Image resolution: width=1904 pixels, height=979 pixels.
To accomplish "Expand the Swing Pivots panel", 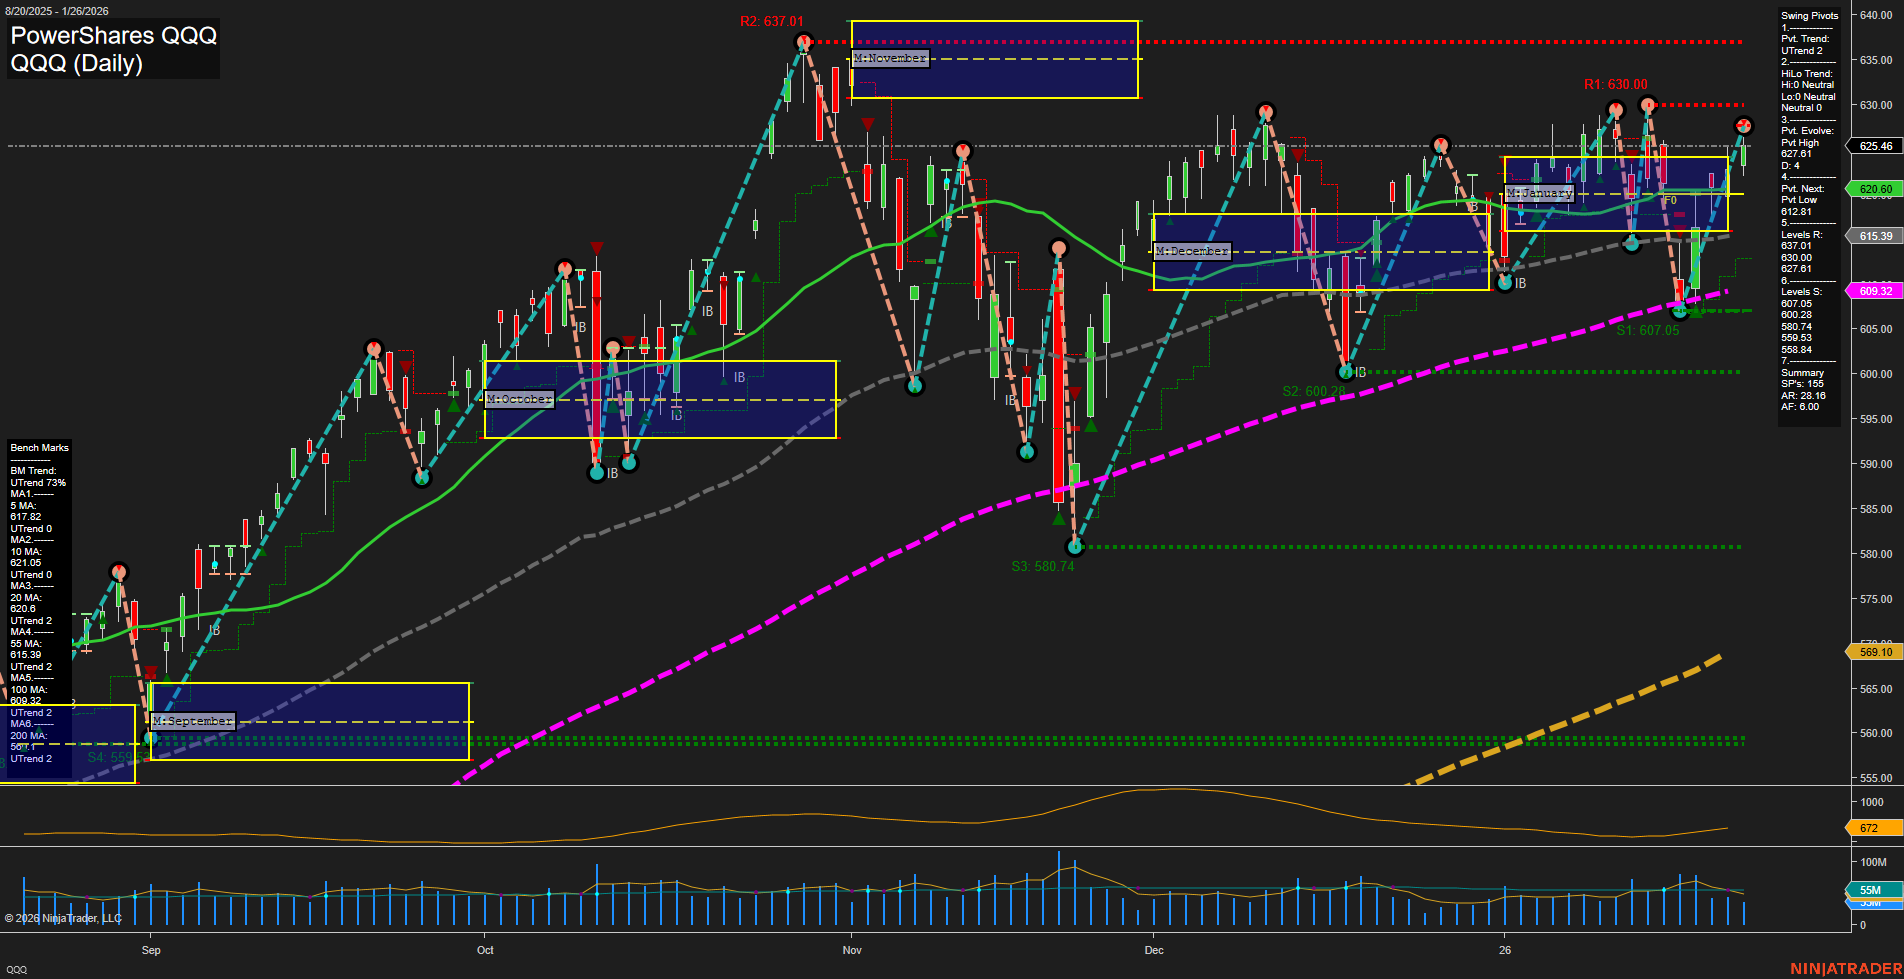I will click(1808, 15).
